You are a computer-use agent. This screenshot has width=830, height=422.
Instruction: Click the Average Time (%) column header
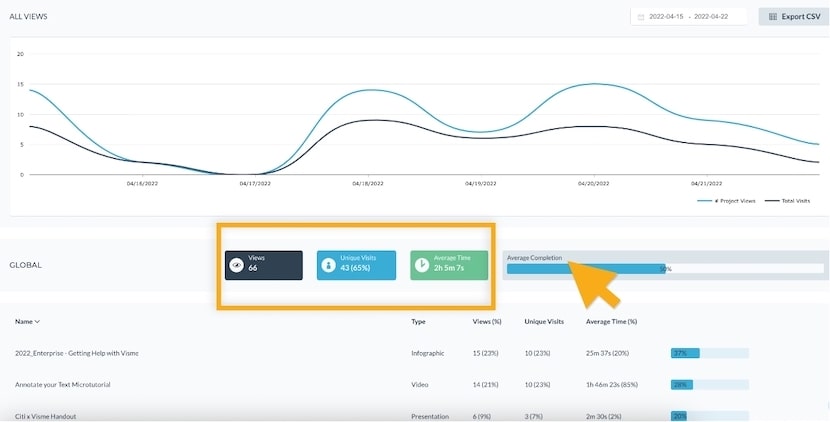click(611, 322)
